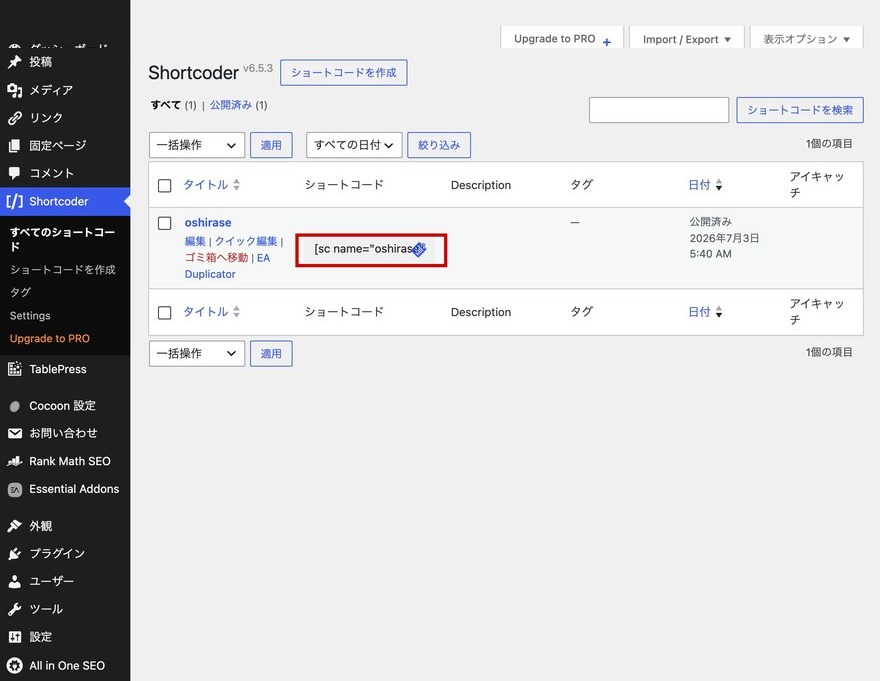This screenshot has width=880, height=681.
Task: Click the sort arrows beside top 日付 header
Action: [x=719, y=185]
